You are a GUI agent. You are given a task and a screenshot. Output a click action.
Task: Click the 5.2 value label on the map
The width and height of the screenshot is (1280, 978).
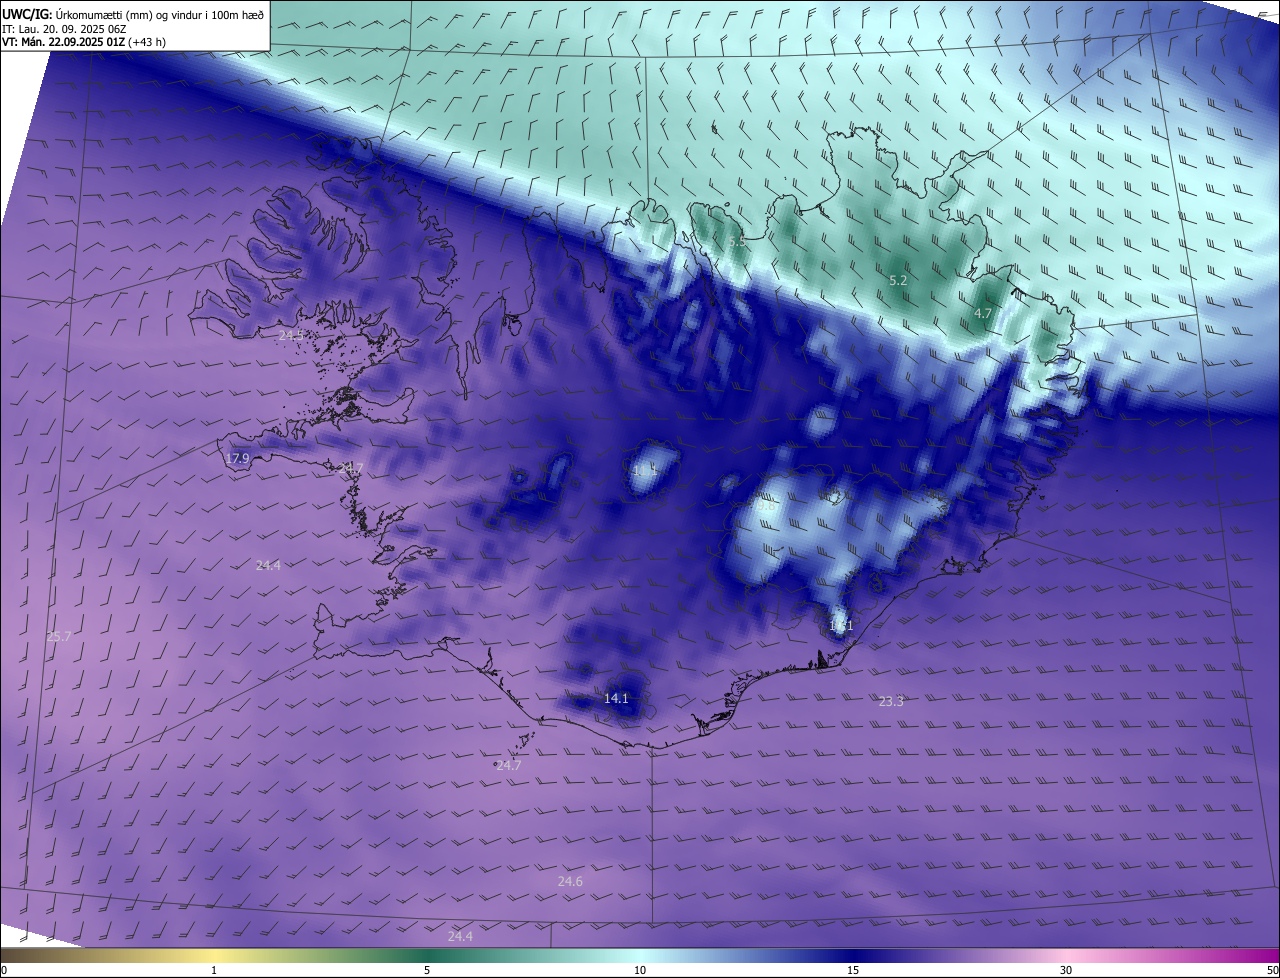pyautogui.click(x=898, y=281)
